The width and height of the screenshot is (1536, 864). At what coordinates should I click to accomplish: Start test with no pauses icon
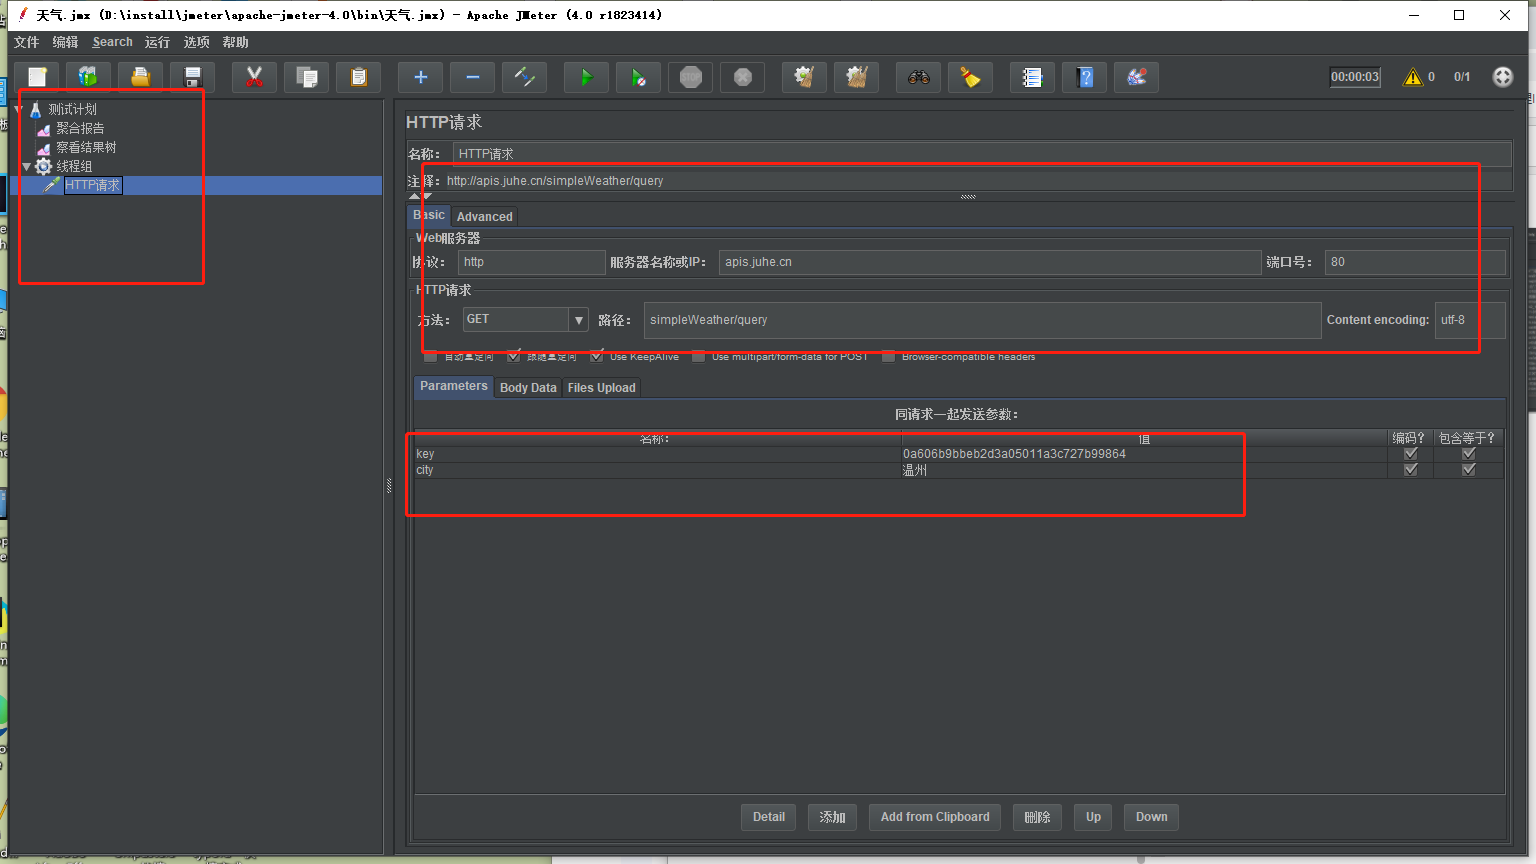point(638,77)
